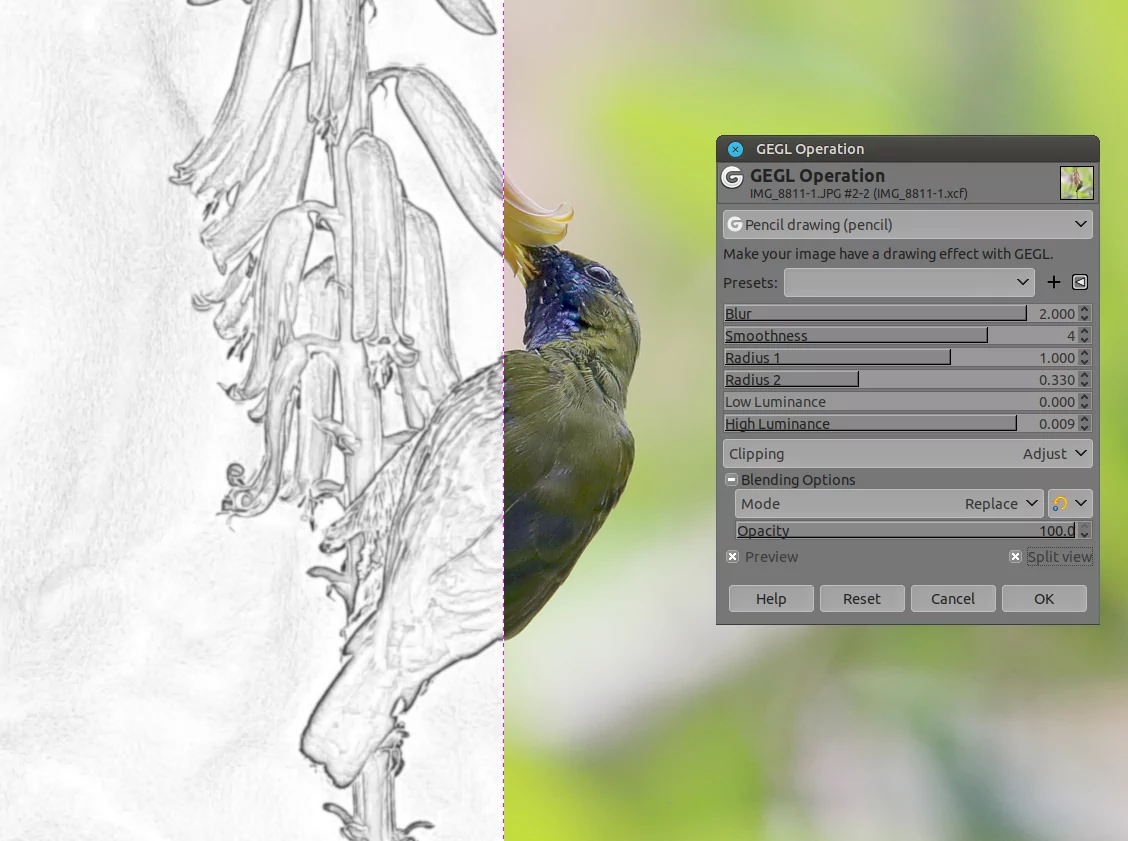This screenshot has width=1128, height=841.
Task: Click the Blur value stepper arrows
Action: 1085,314
